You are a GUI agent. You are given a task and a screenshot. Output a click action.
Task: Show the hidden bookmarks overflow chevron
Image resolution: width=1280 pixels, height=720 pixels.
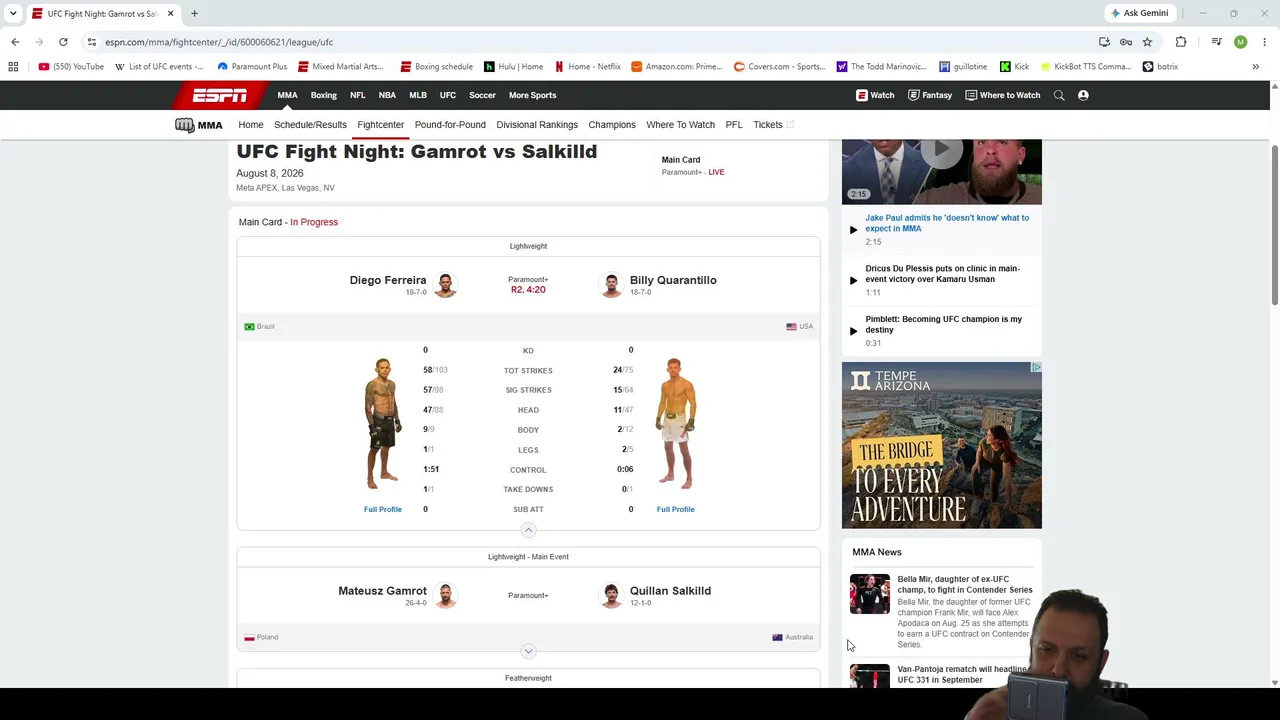pos(1256,67)
